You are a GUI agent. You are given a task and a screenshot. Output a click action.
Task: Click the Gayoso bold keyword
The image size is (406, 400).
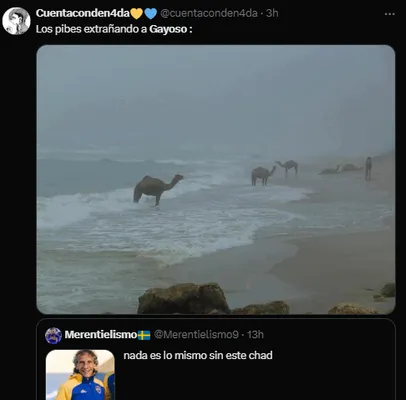click(168, 29)
